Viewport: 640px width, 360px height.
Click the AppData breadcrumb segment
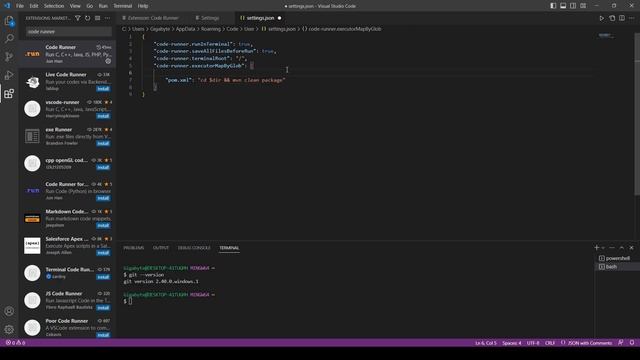pos(185,29)
